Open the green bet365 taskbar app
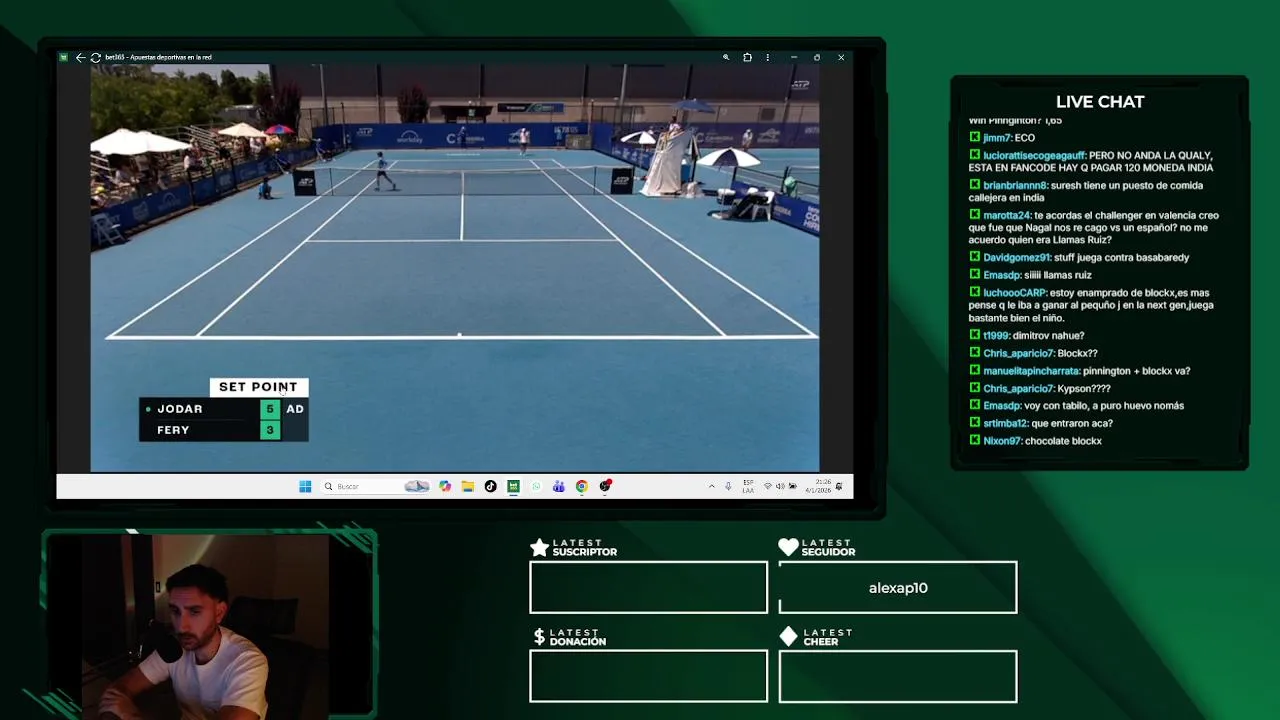The image size is (1280, 720). (x=513, y=486)
